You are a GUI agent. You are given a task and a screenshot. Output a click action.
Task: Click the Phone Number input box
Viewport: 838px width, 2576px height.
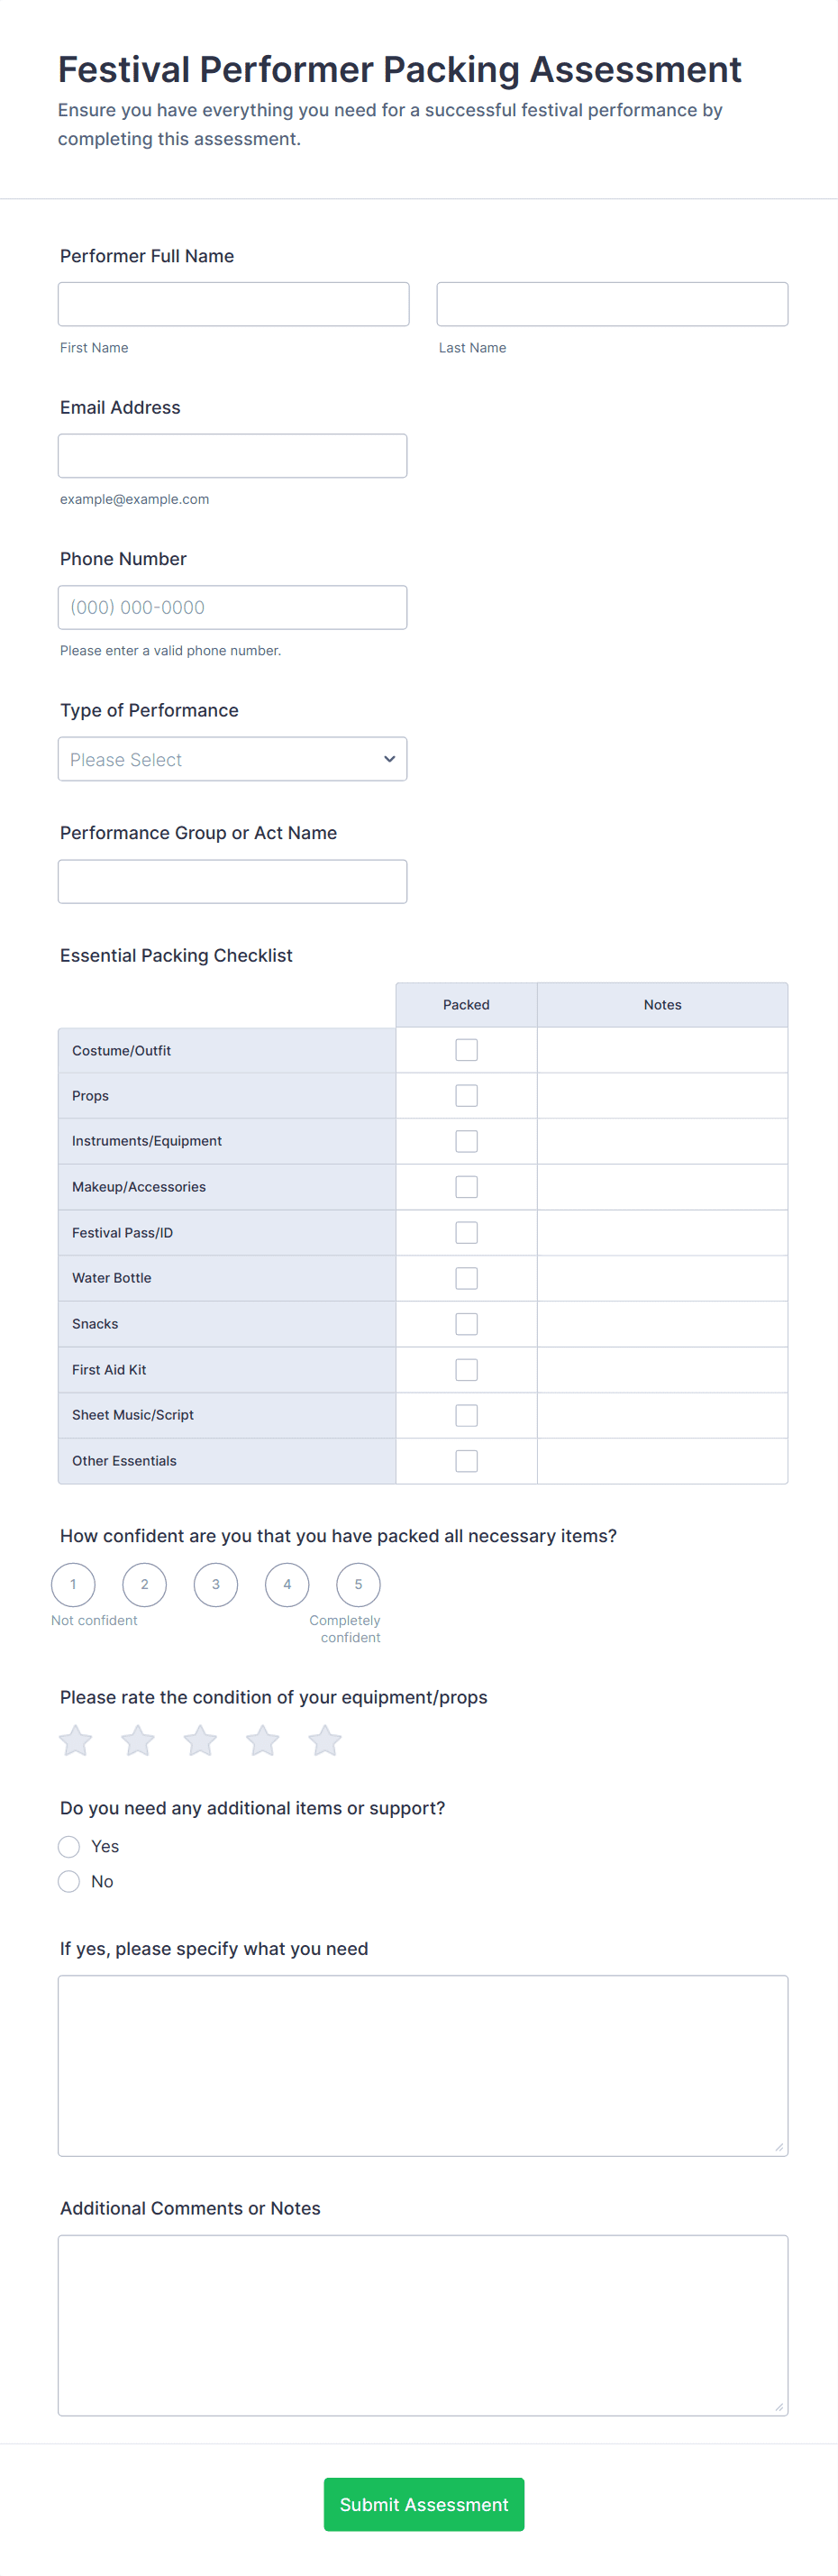(x=232, y=607)
